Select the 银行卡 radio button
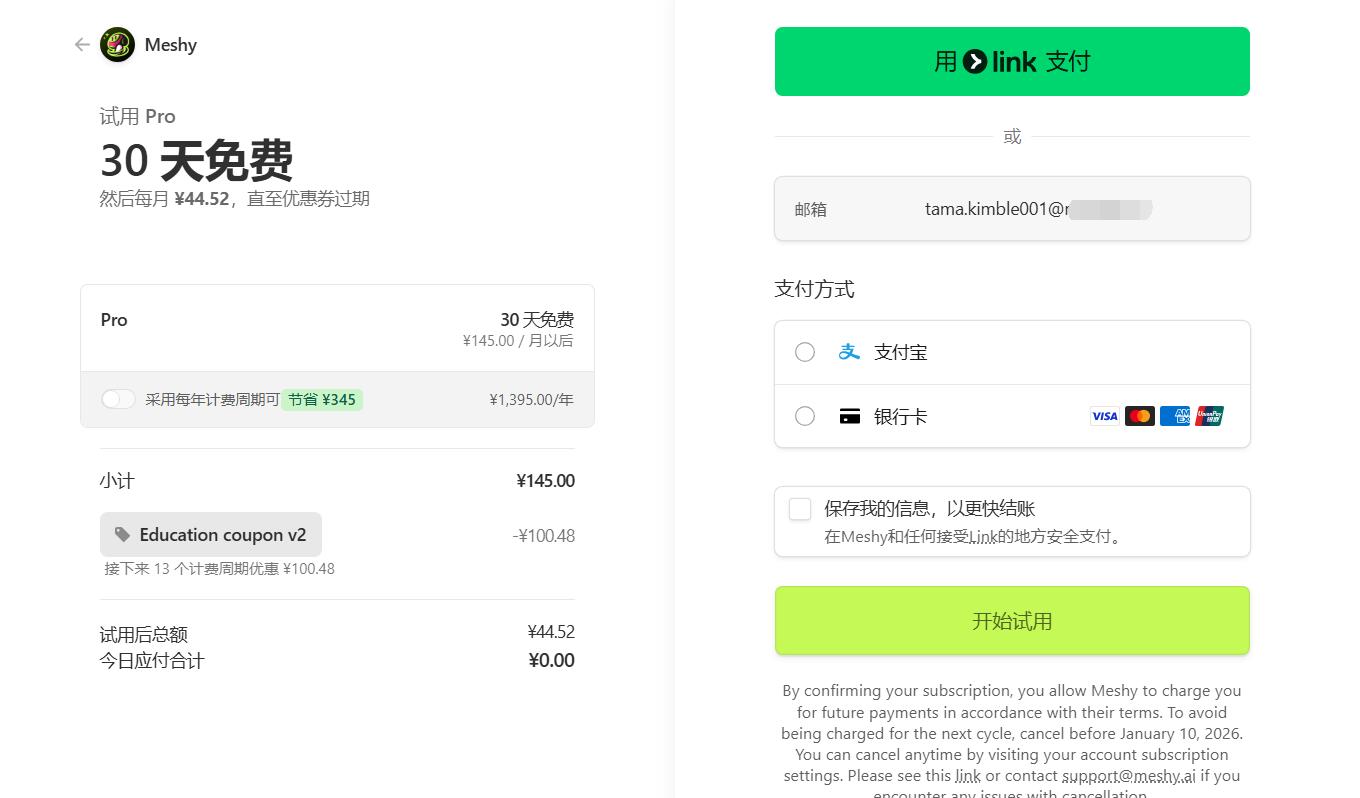 pos(805,416)
